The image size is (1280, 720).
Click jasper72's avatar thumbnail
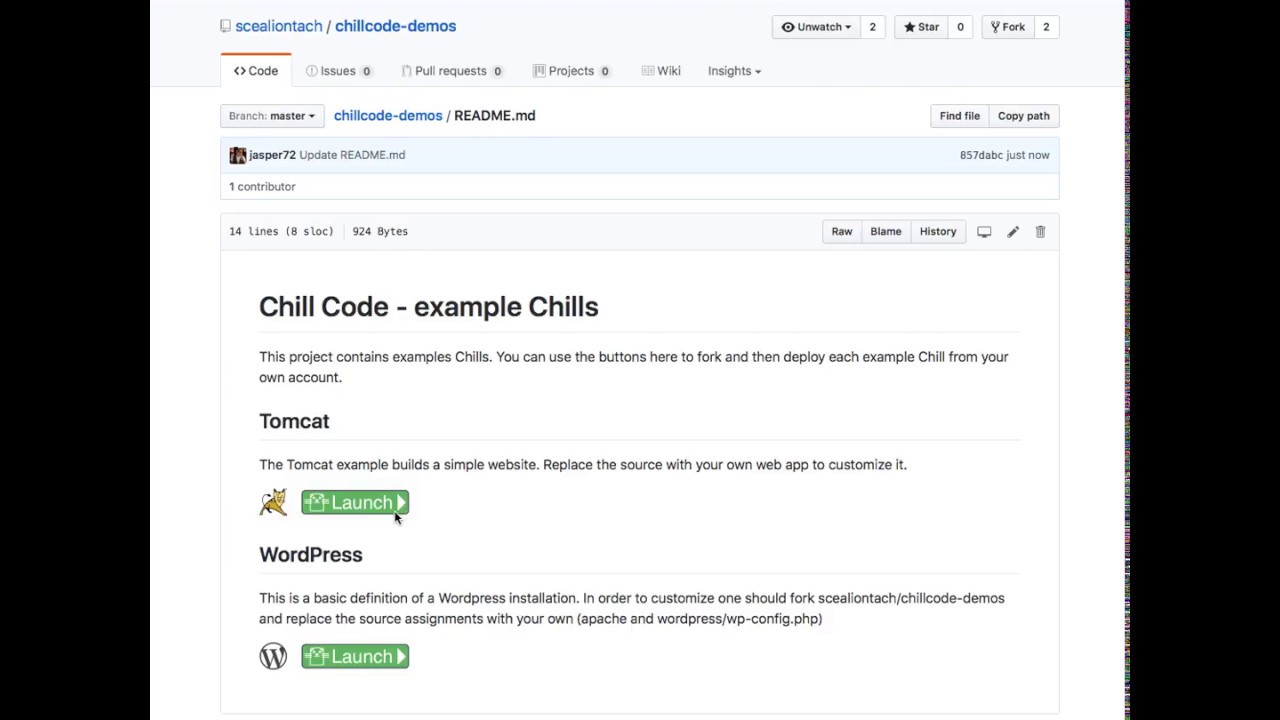point(237,155)
